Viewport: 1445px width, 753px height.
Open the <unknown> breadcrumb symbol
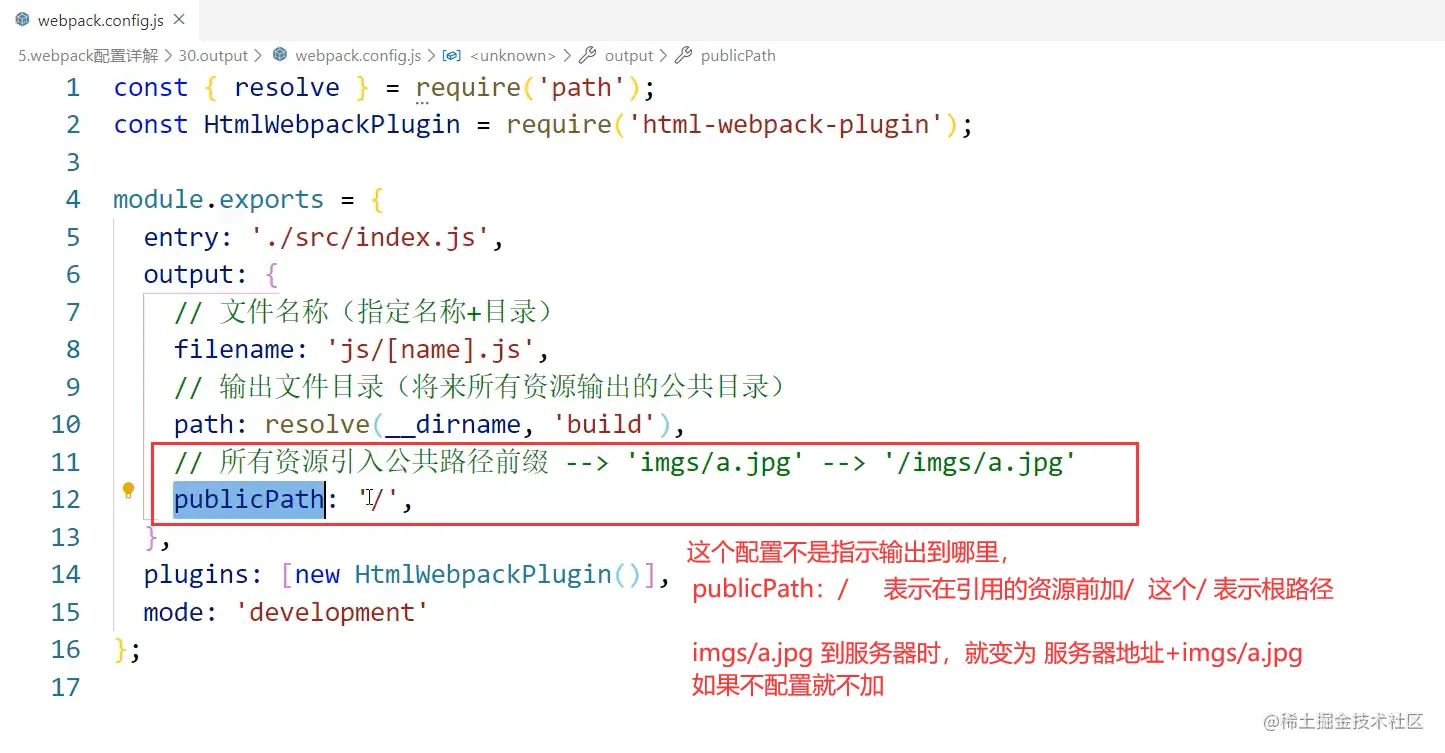512,56
